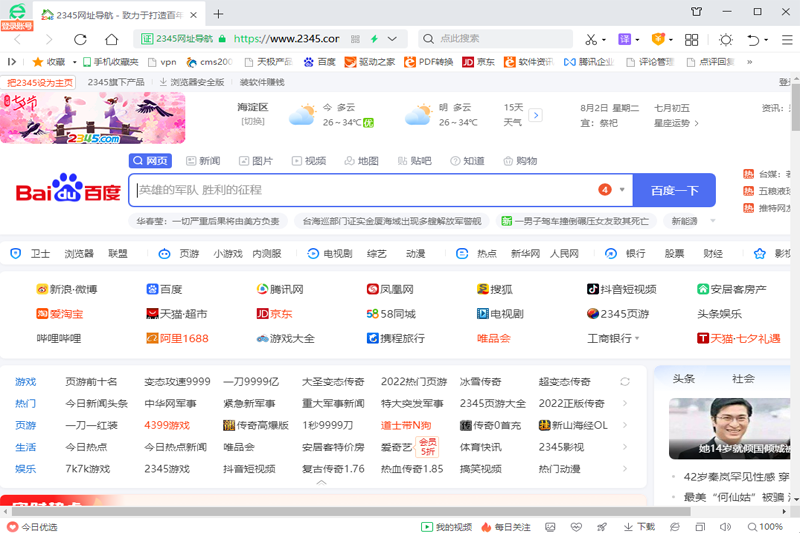
Task: Click the 百度一下 search button
Action: click(674, 190)
